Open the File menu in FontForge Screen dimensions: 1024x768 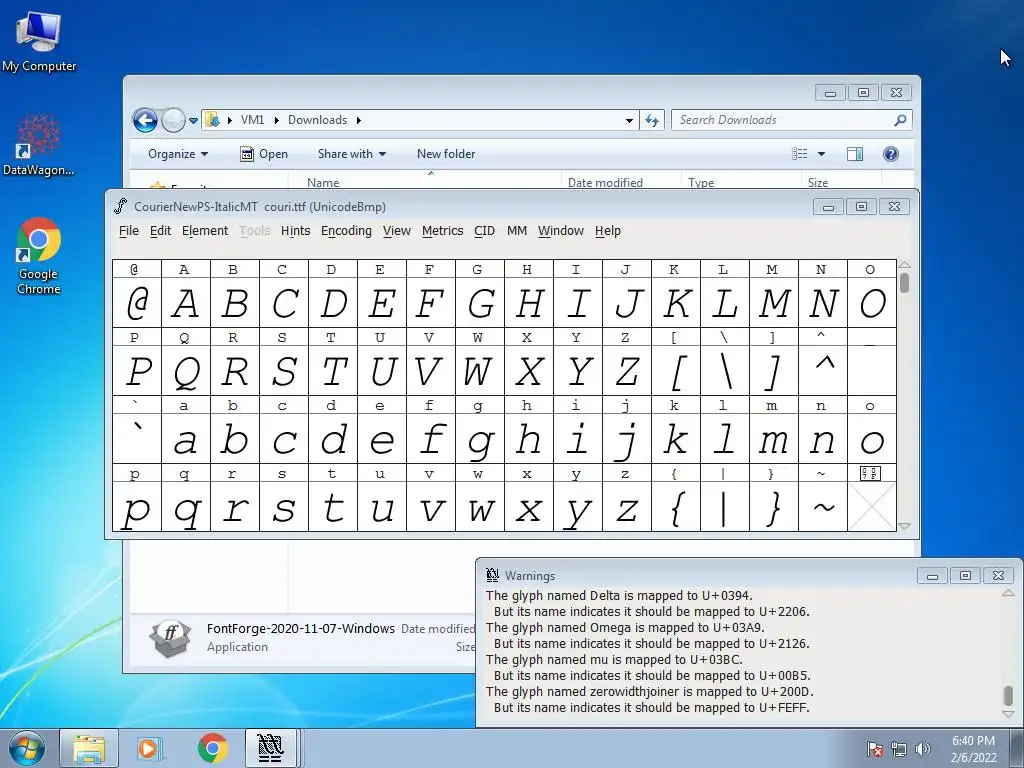pos(129,231)
